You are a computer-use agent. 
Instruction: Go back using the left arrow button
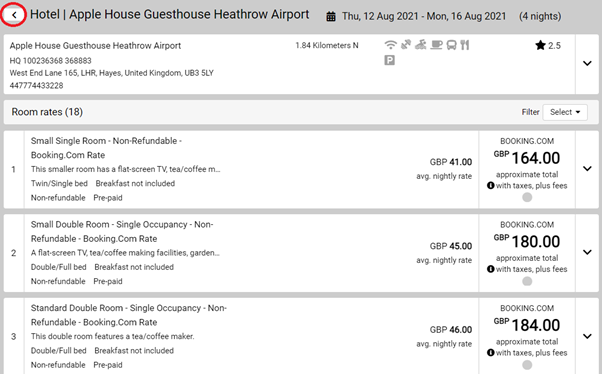14,15
